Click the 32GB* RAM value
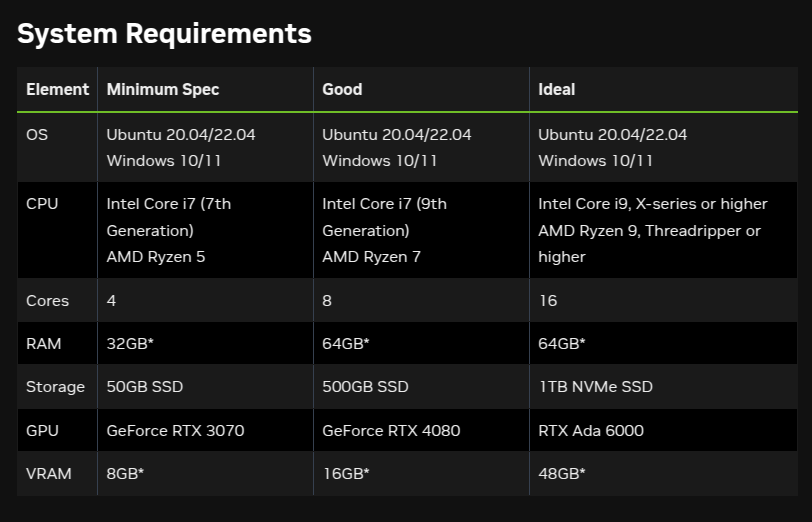The image size is (812, 522). coord(130,343)
